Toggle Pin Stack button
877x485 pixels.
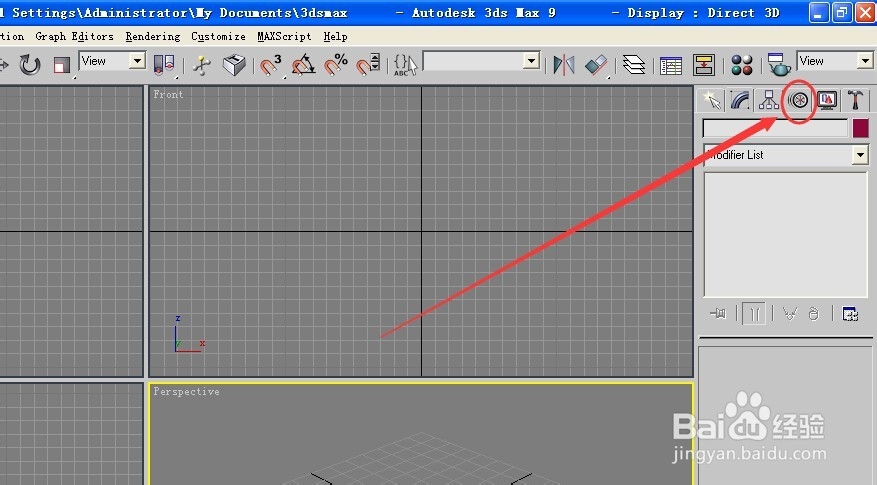[718, 314]
